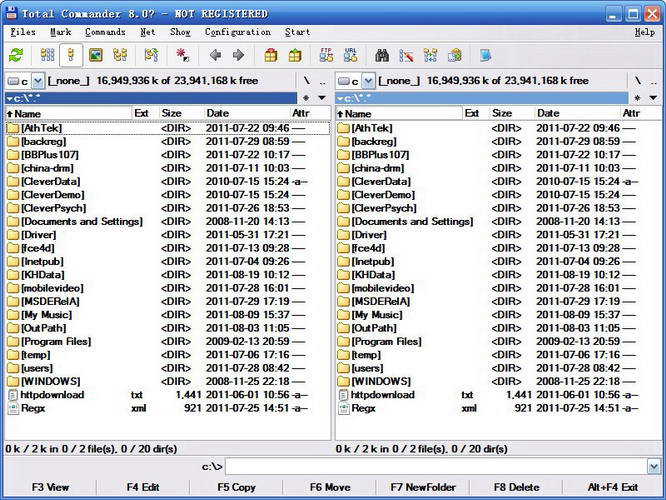Sort right panel by Ext column header
The image size is (666, 500).
tap(476, 113)
